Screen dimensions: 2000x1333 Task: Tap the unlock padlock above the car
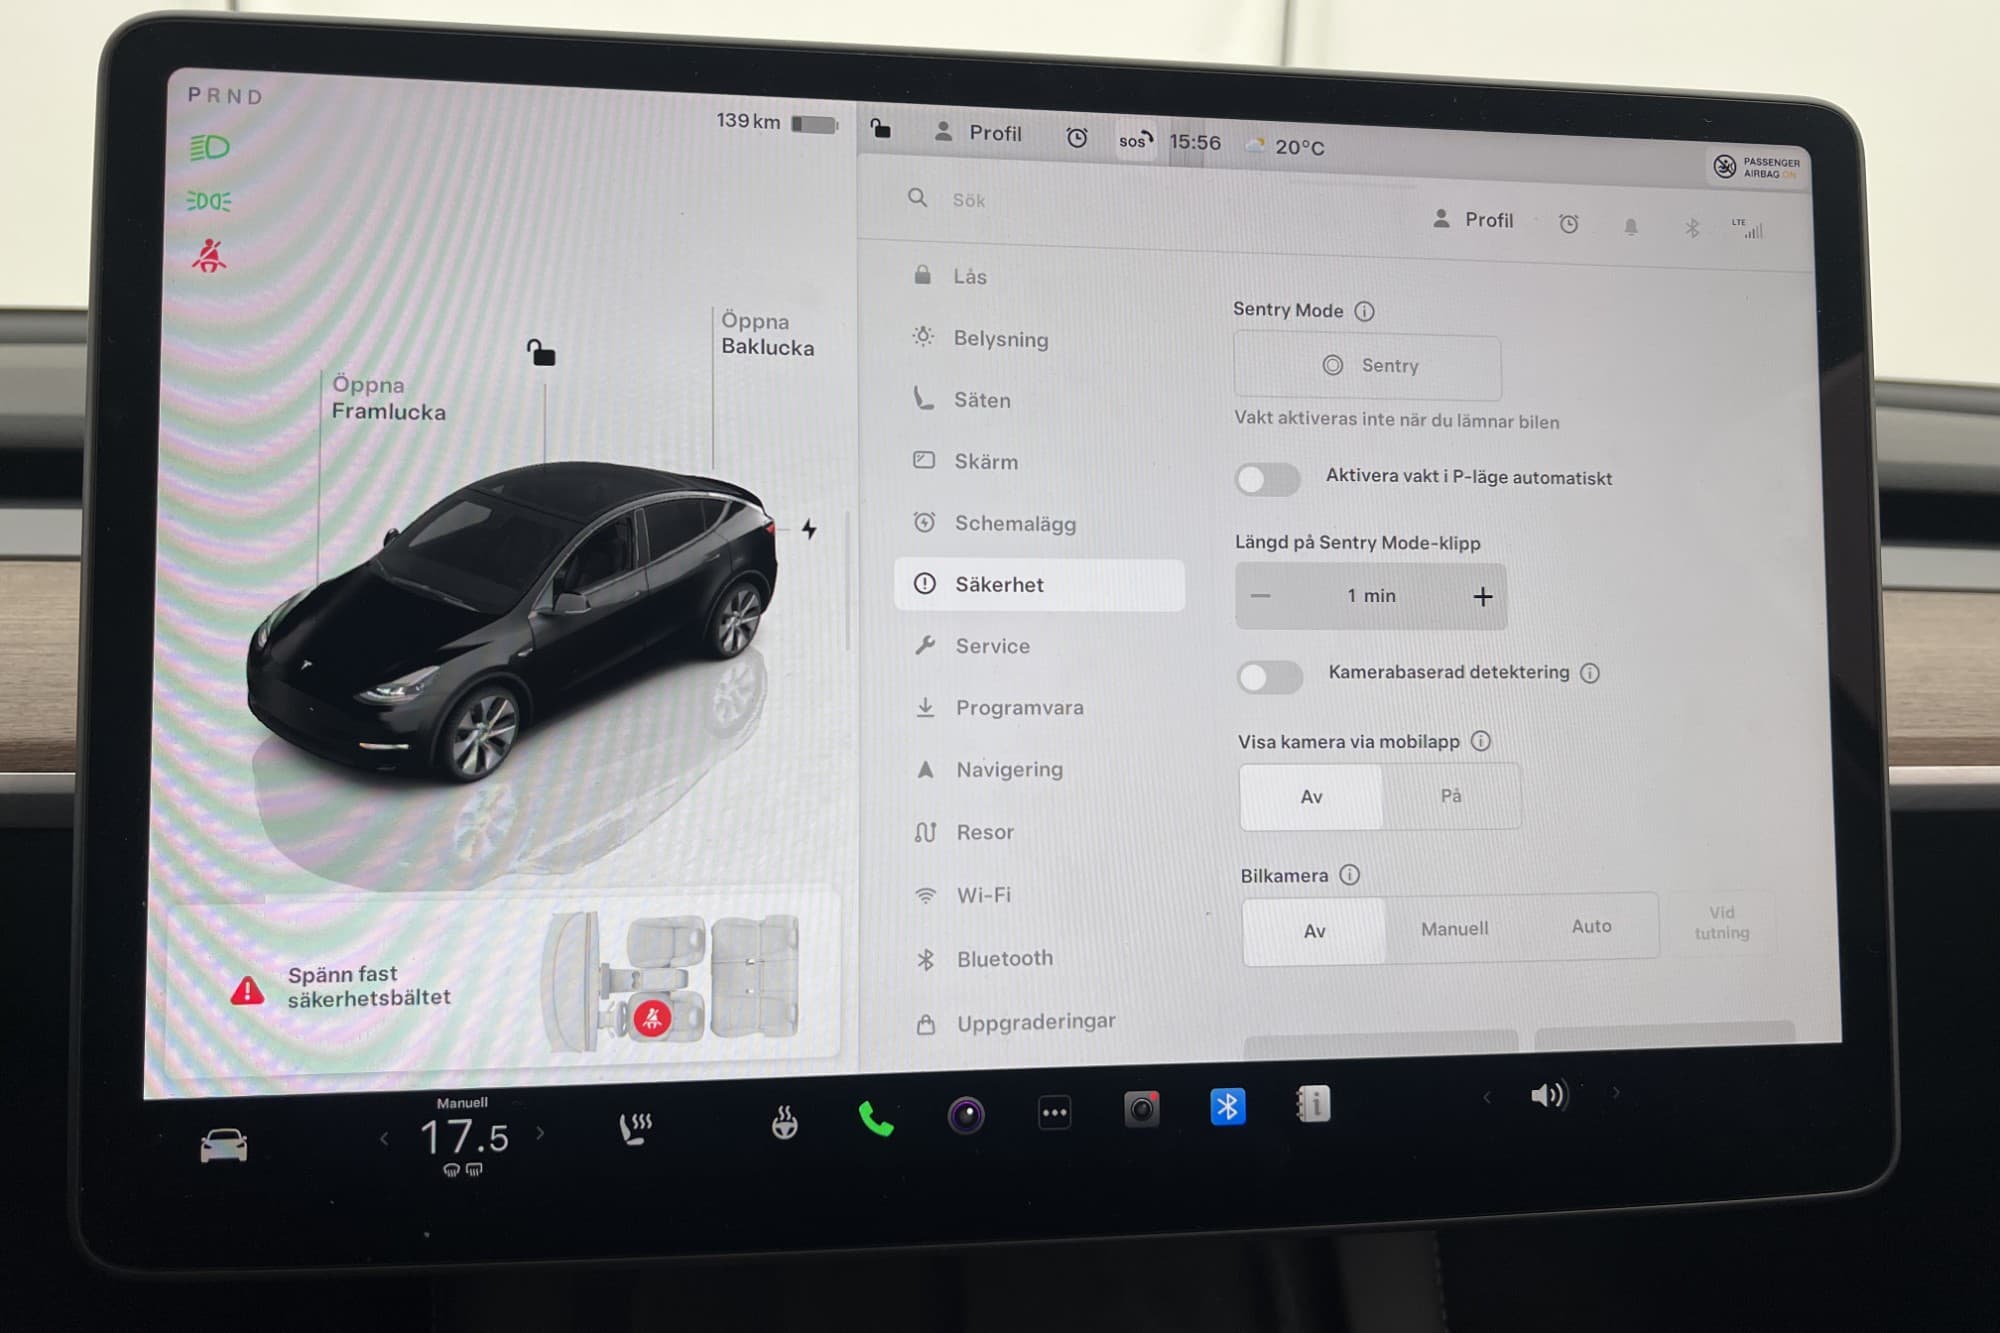[x=541, y=352]
